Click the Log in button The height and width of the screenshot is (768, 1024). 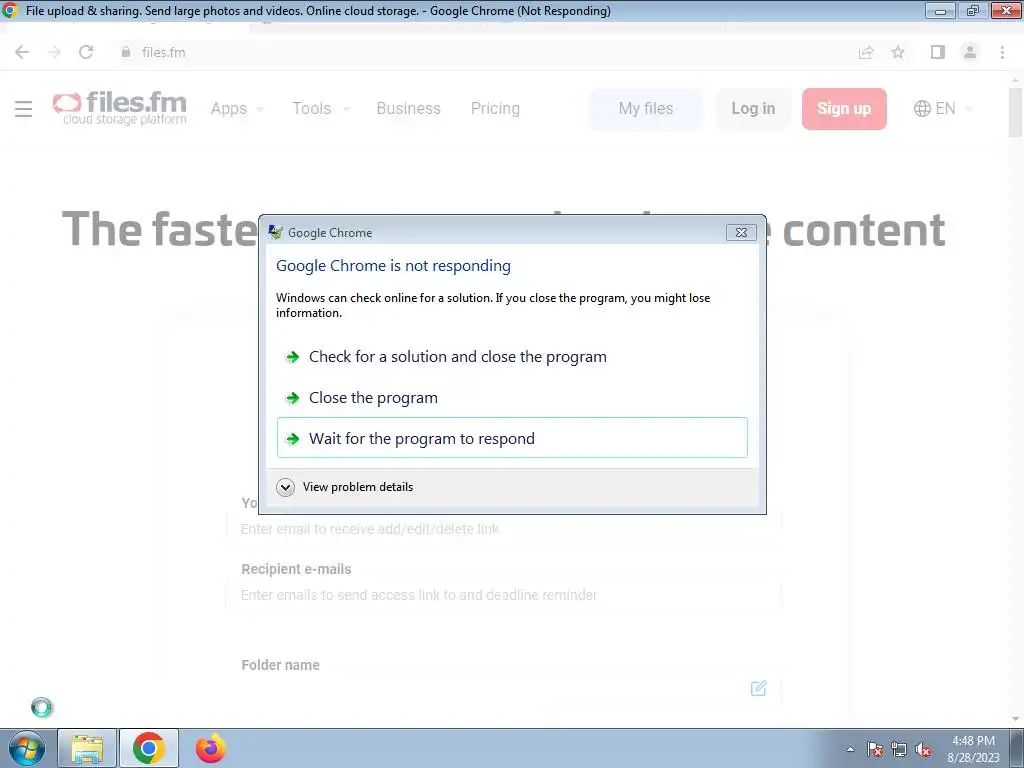pos(753,108)
